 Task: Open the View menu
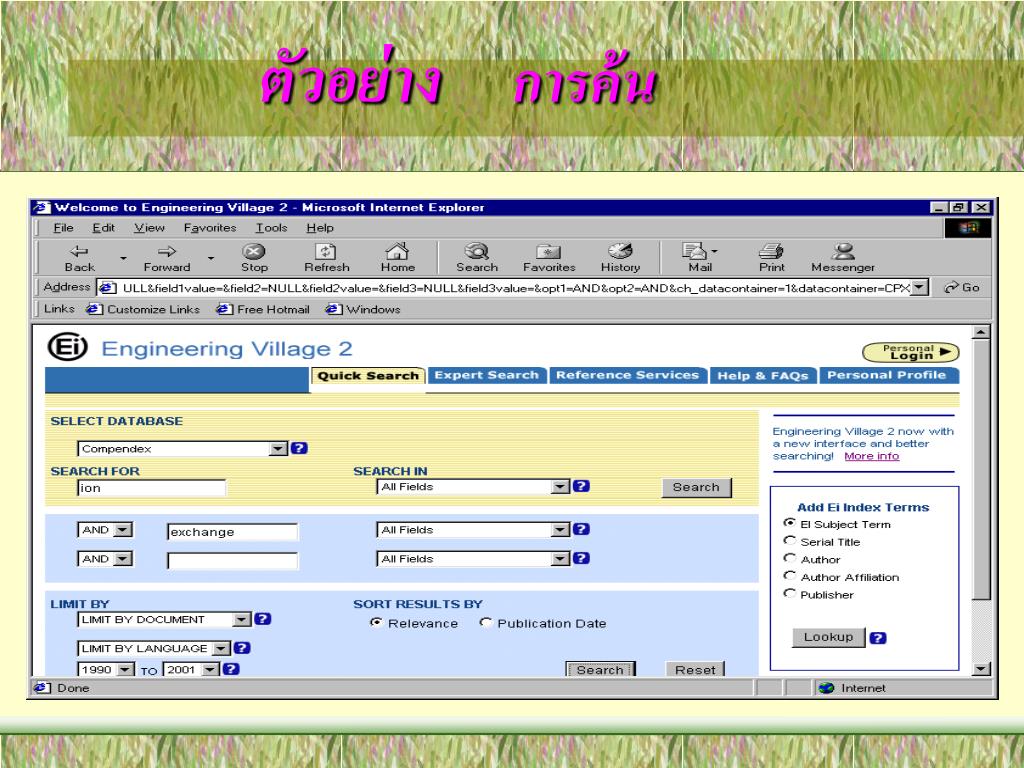[149, 228]
